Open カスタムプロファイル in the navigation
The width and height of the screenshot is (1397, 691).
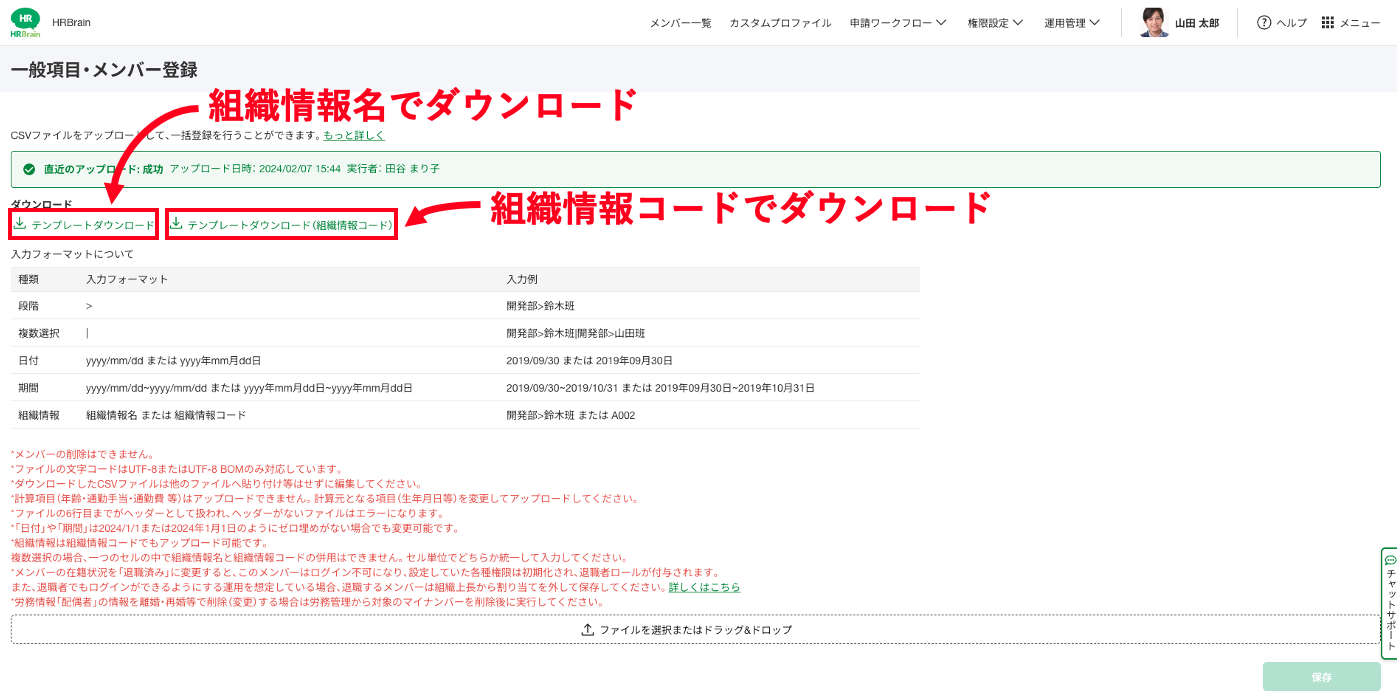[780, 23]
